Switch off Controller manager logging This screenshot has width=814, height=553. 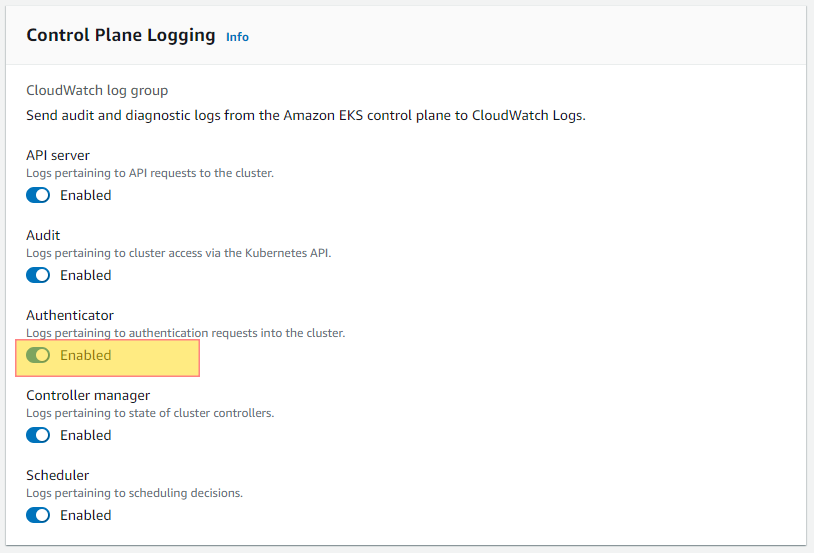tap(38, 435)
